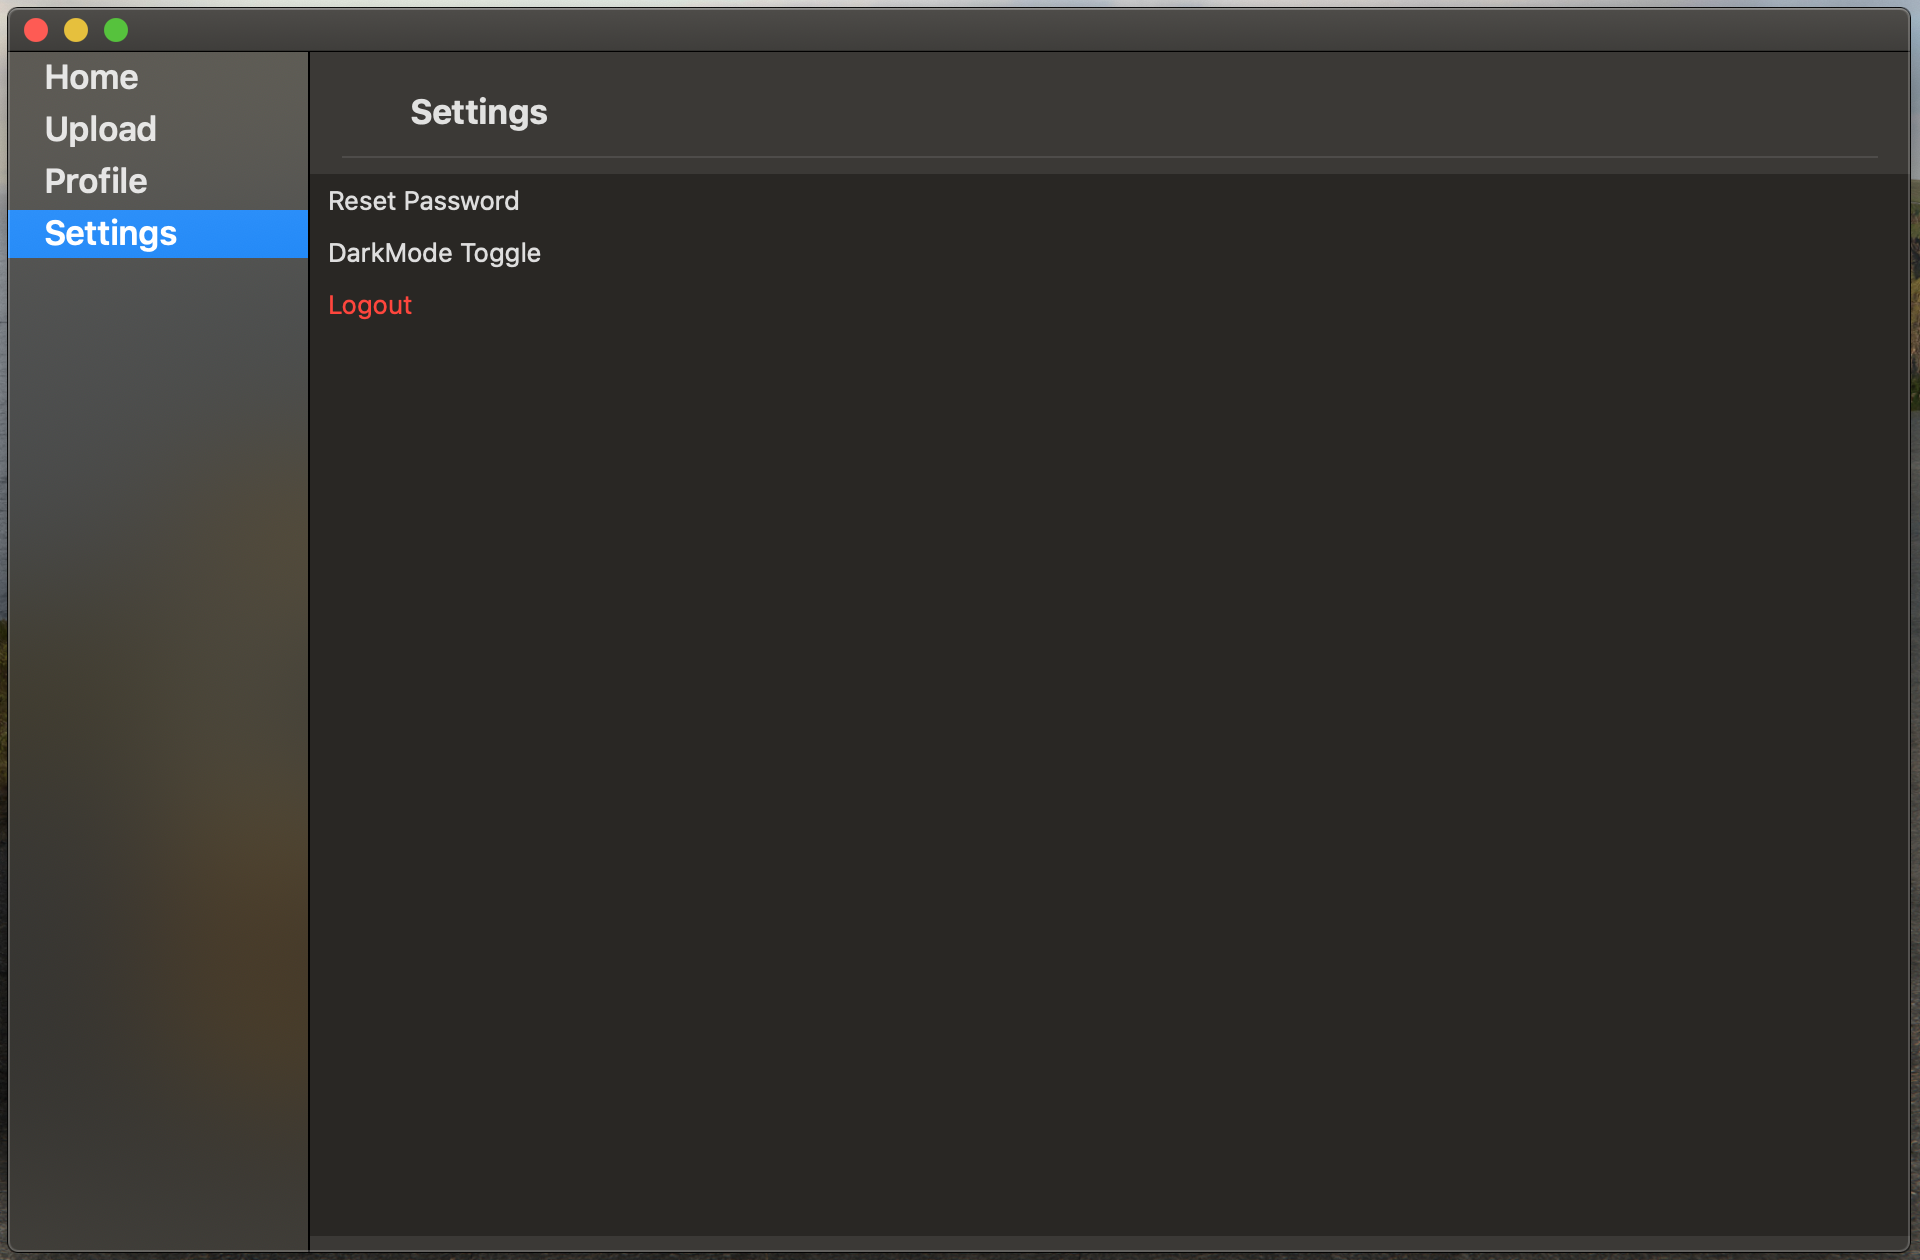This screenshot has width=1920, height=1260.
Task: Select the highlighted Settings sidebar item
Action: tap(110, 233)
